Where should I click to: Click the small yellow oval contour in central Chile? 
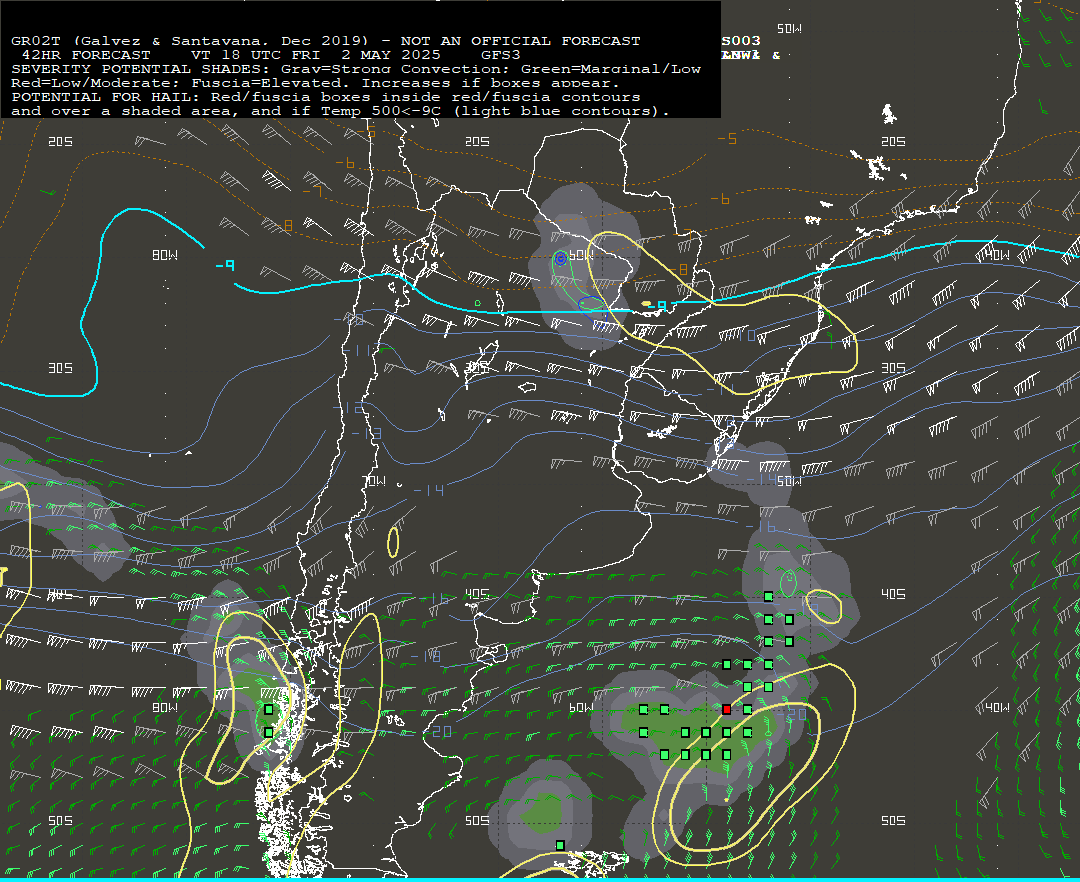coord(393,542)
